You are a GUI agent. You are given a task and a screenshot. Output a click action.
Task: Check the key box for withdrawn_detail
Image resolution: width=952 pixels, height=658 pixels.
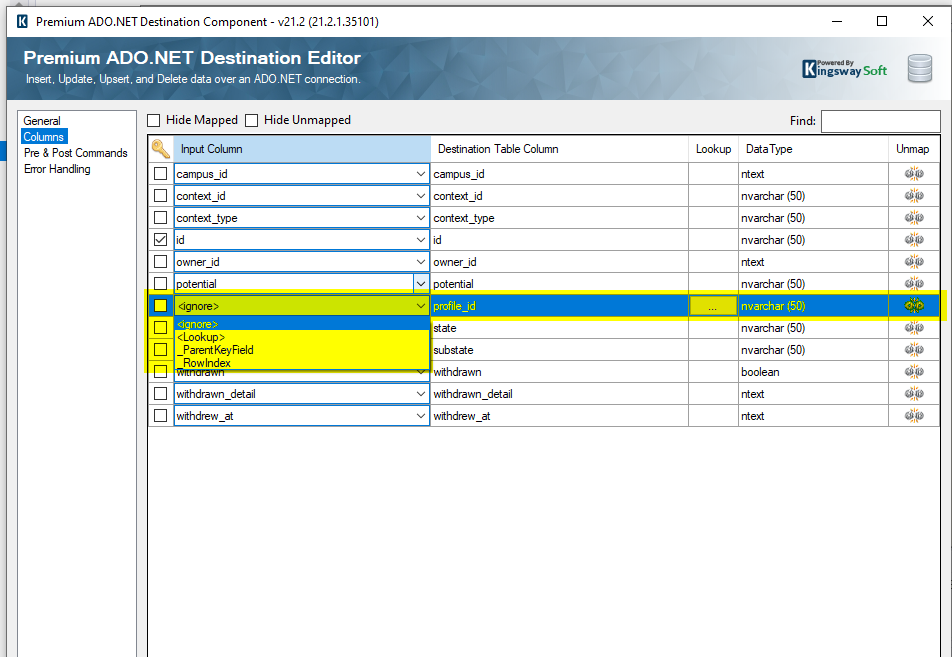(x=160, y=393)
